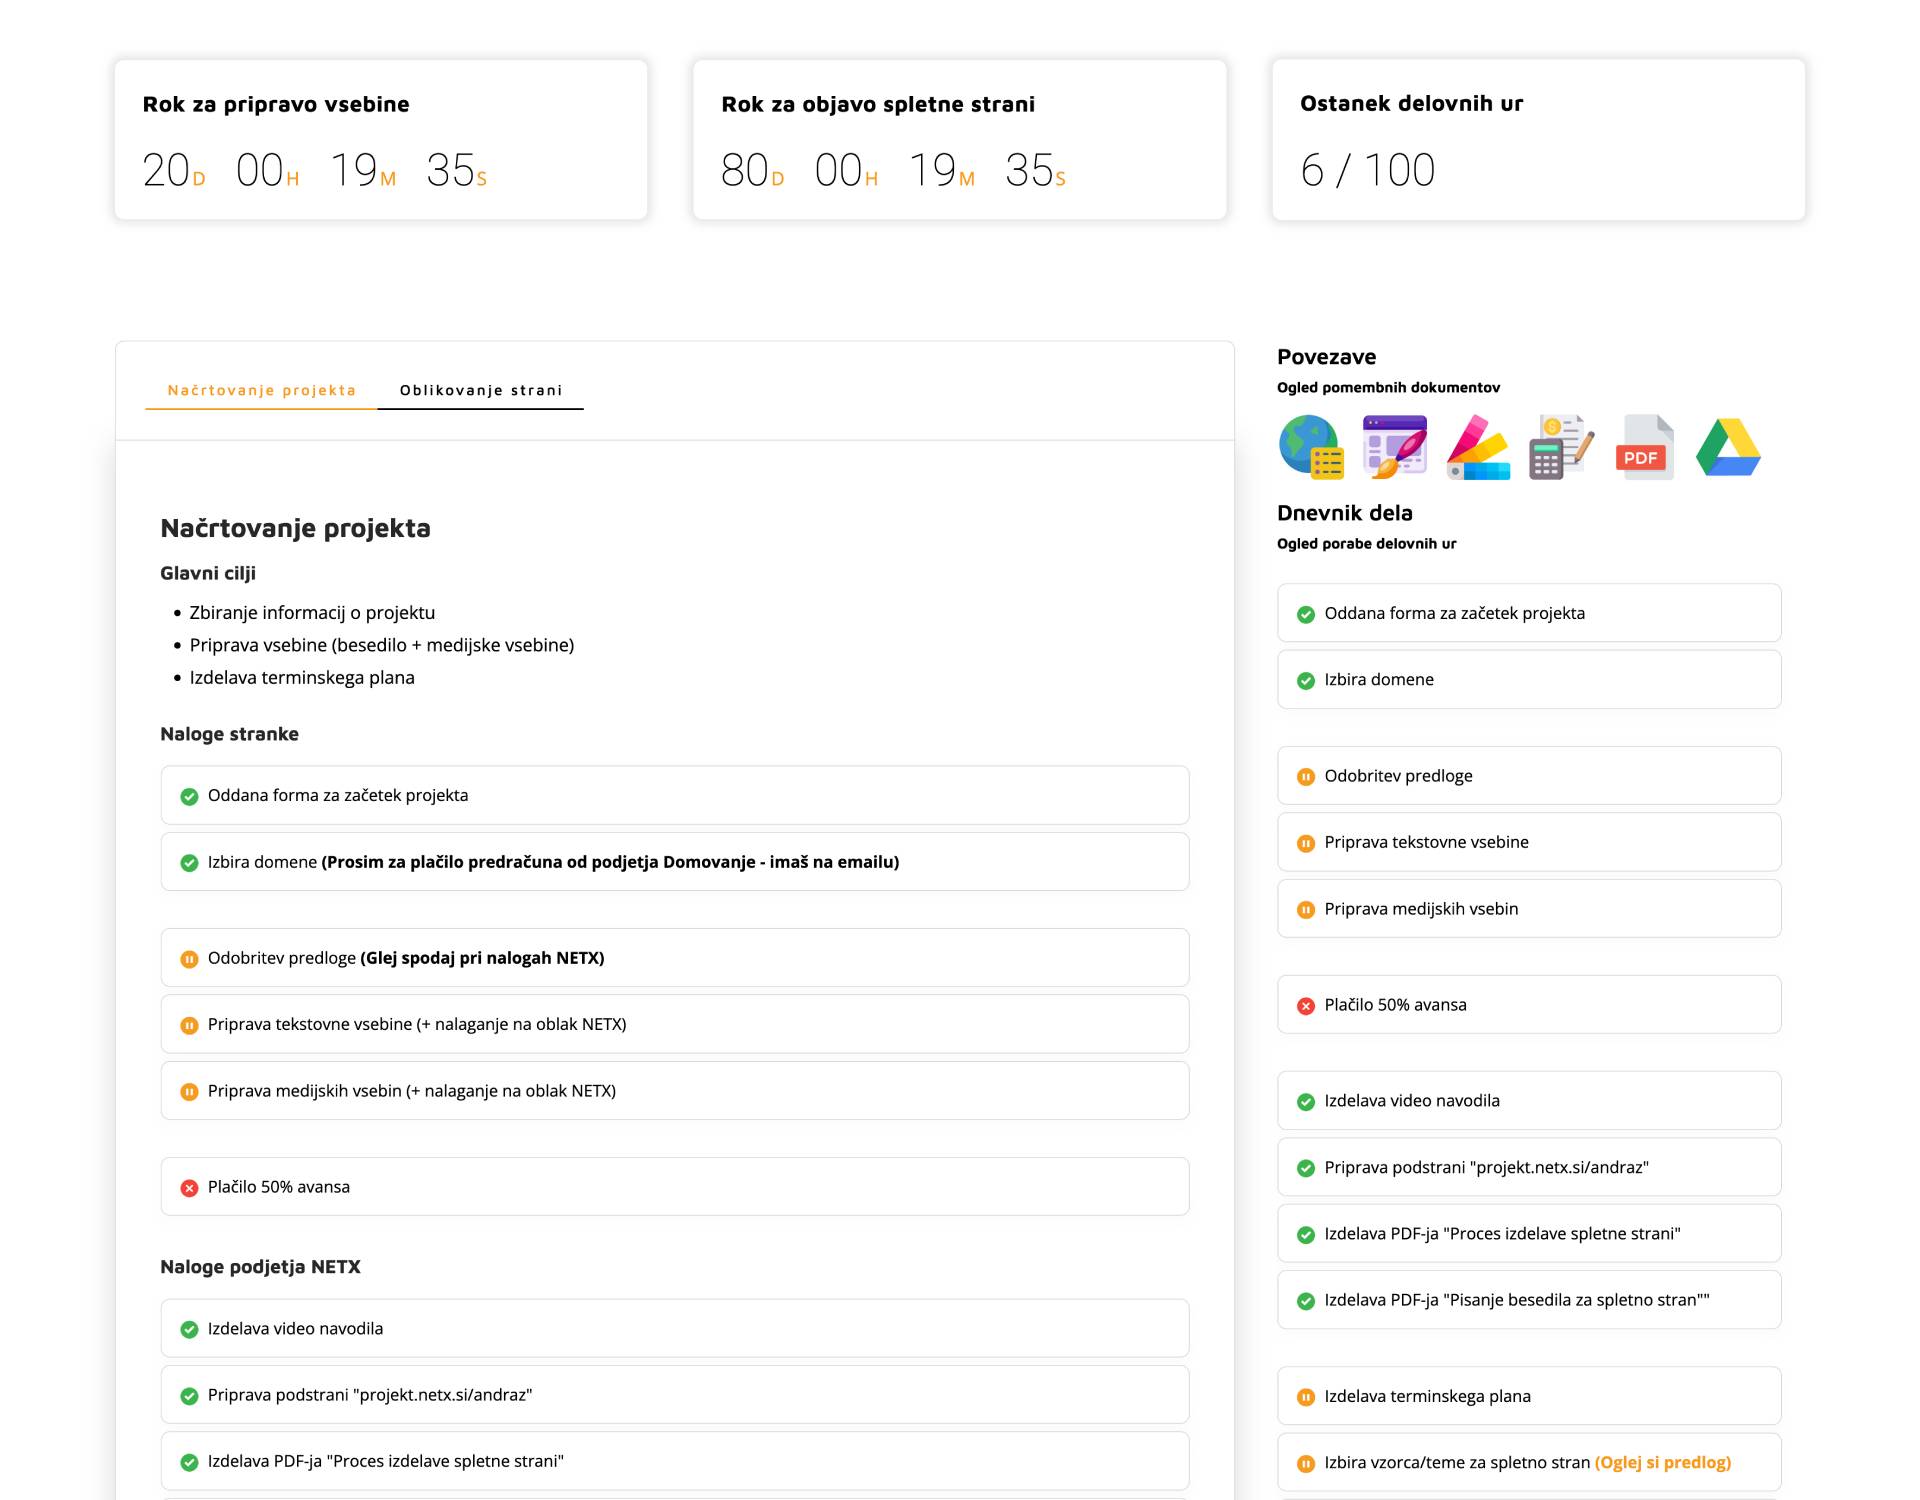Open the Google Drive icon link
Viewport: 1920px width, 1500px height.
[1728, 447]
